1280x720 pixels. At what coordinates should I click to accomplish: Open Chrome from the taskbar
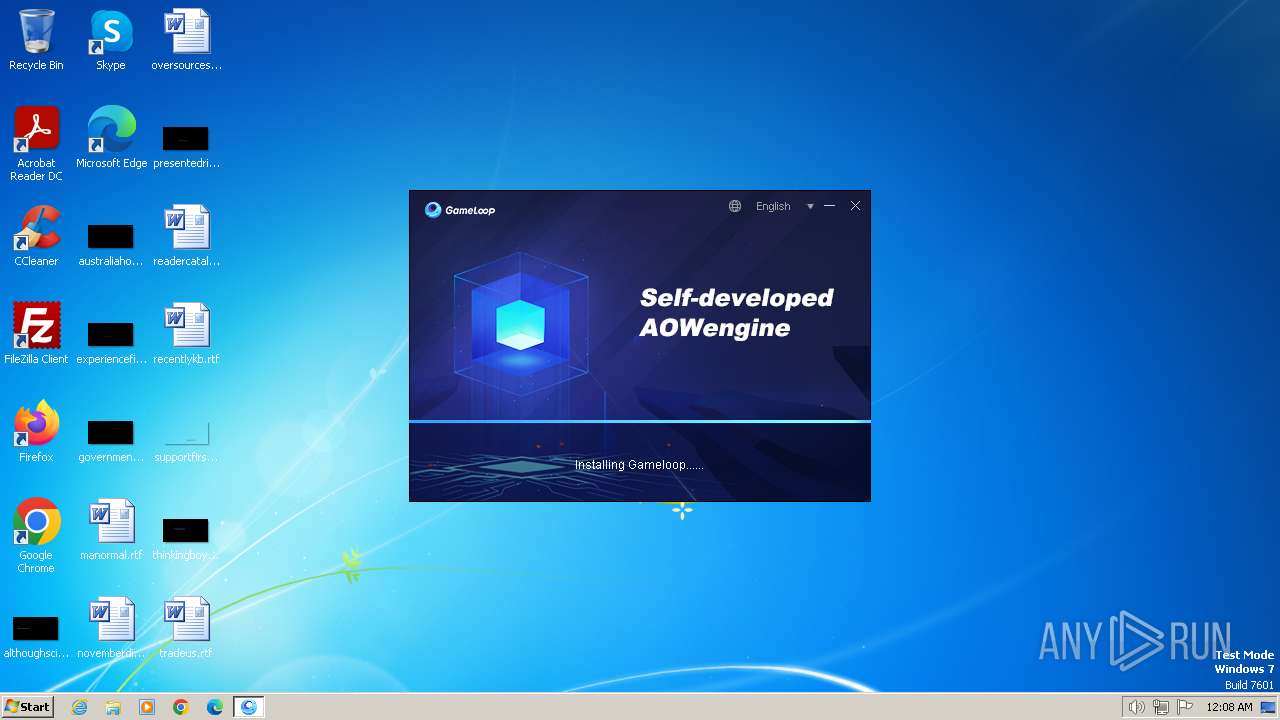[x=181, y=707]
